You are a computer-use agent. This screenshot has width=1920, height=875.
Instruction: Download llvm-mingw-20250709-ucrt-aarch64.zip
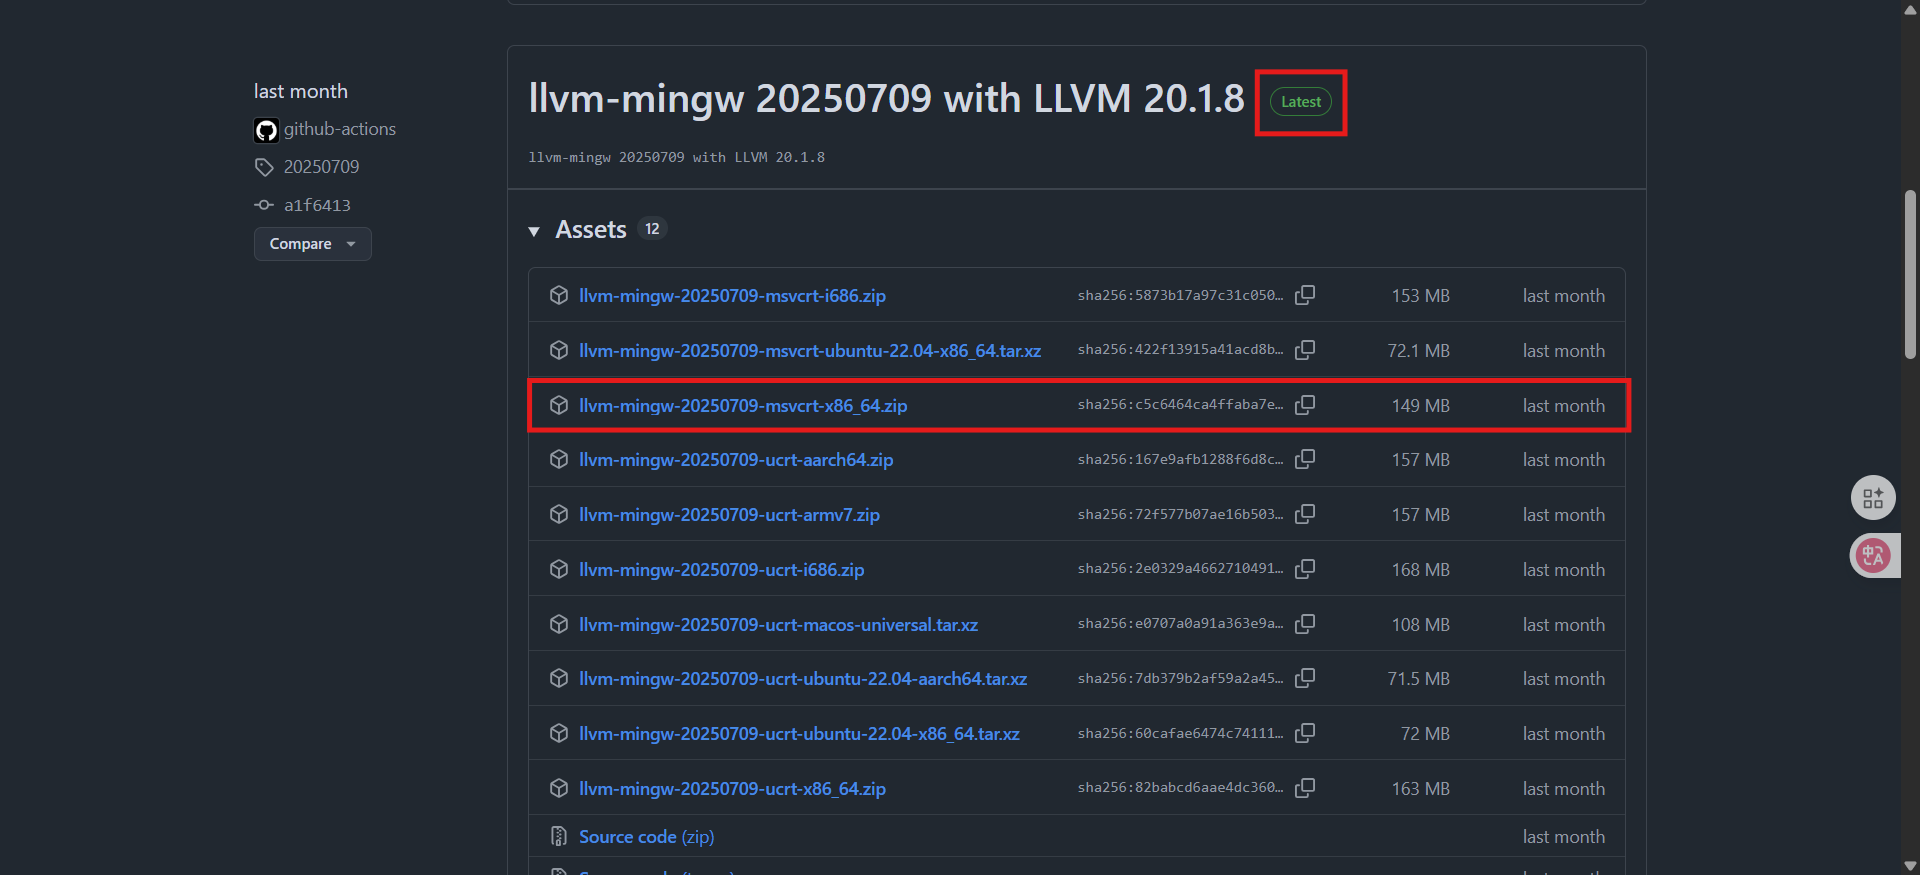point(736,459)
